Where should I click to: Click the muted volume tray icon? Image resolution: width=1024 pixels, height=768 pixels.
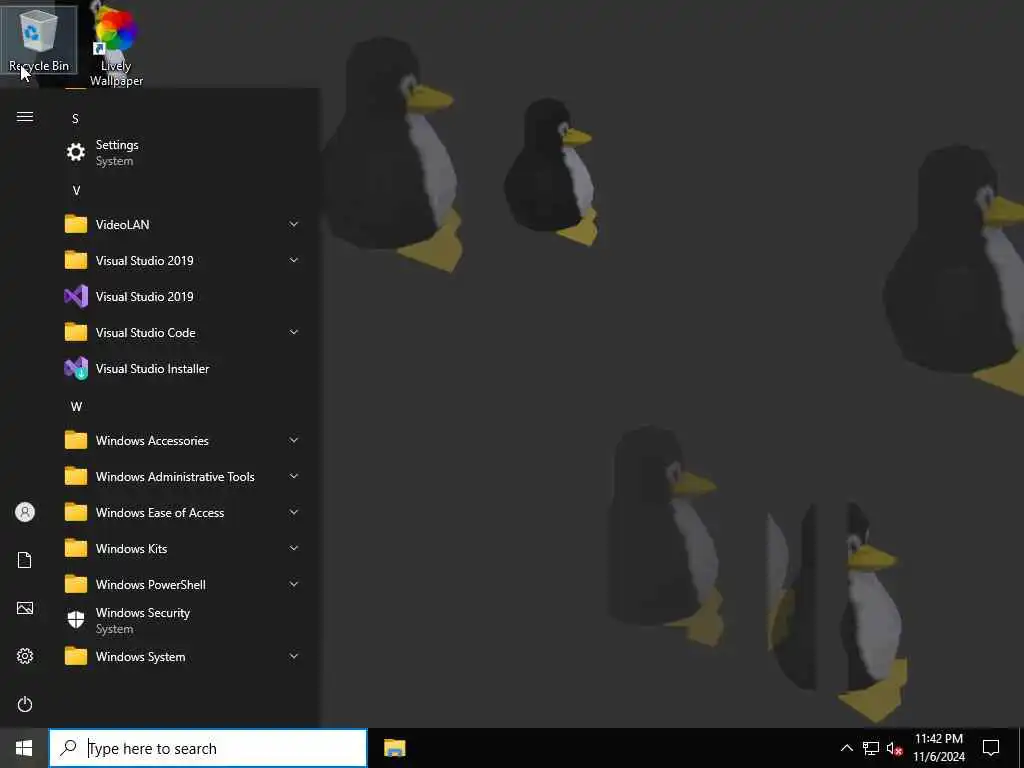[895, 748]
